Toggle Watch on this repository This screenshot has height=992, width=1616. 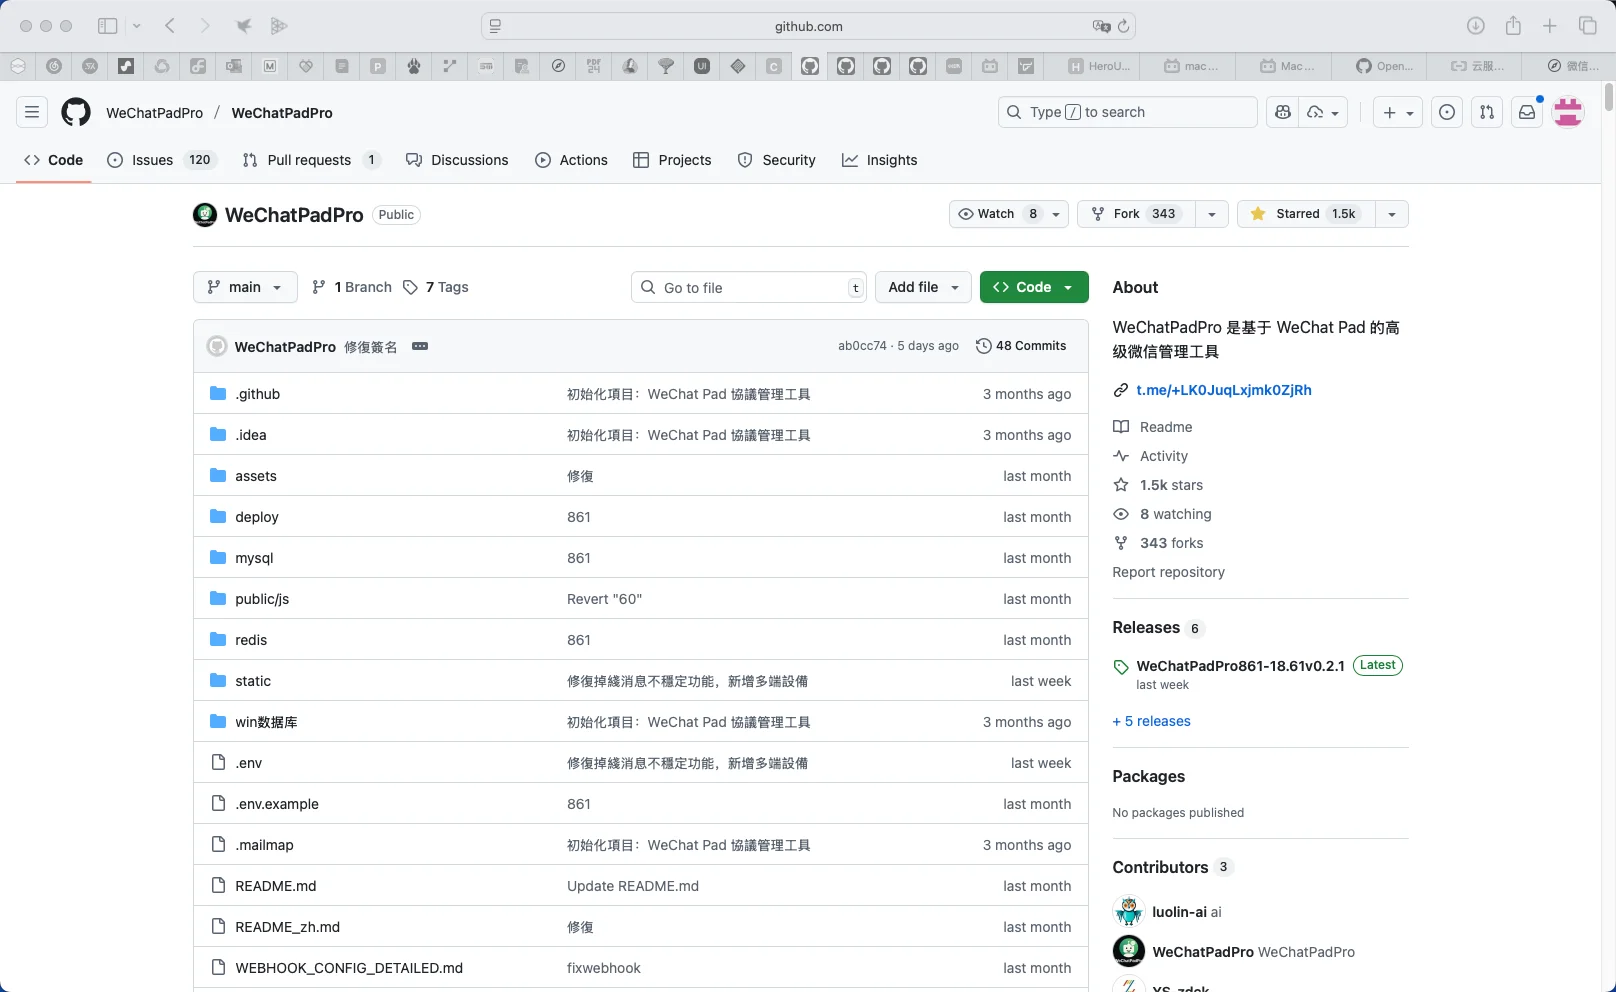click(997, 214)
